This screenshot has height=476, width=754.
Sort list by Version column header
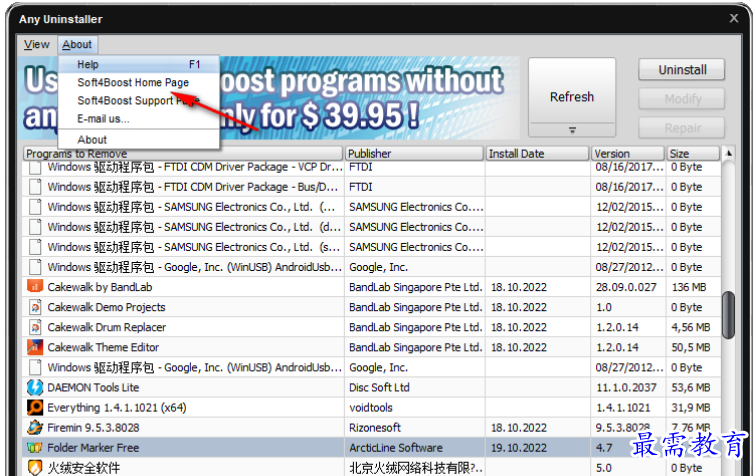(x=628, y=153)
